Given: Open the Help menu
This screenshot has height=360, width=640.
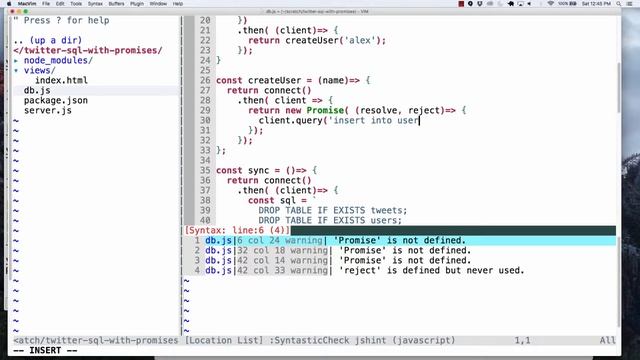Looking at the screenshot, I should click(x=178, y=4).
